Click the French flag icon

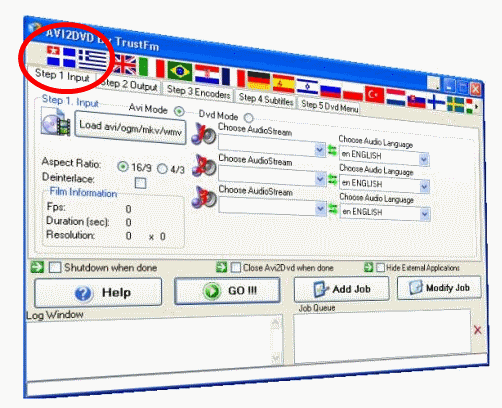[234, 78]
